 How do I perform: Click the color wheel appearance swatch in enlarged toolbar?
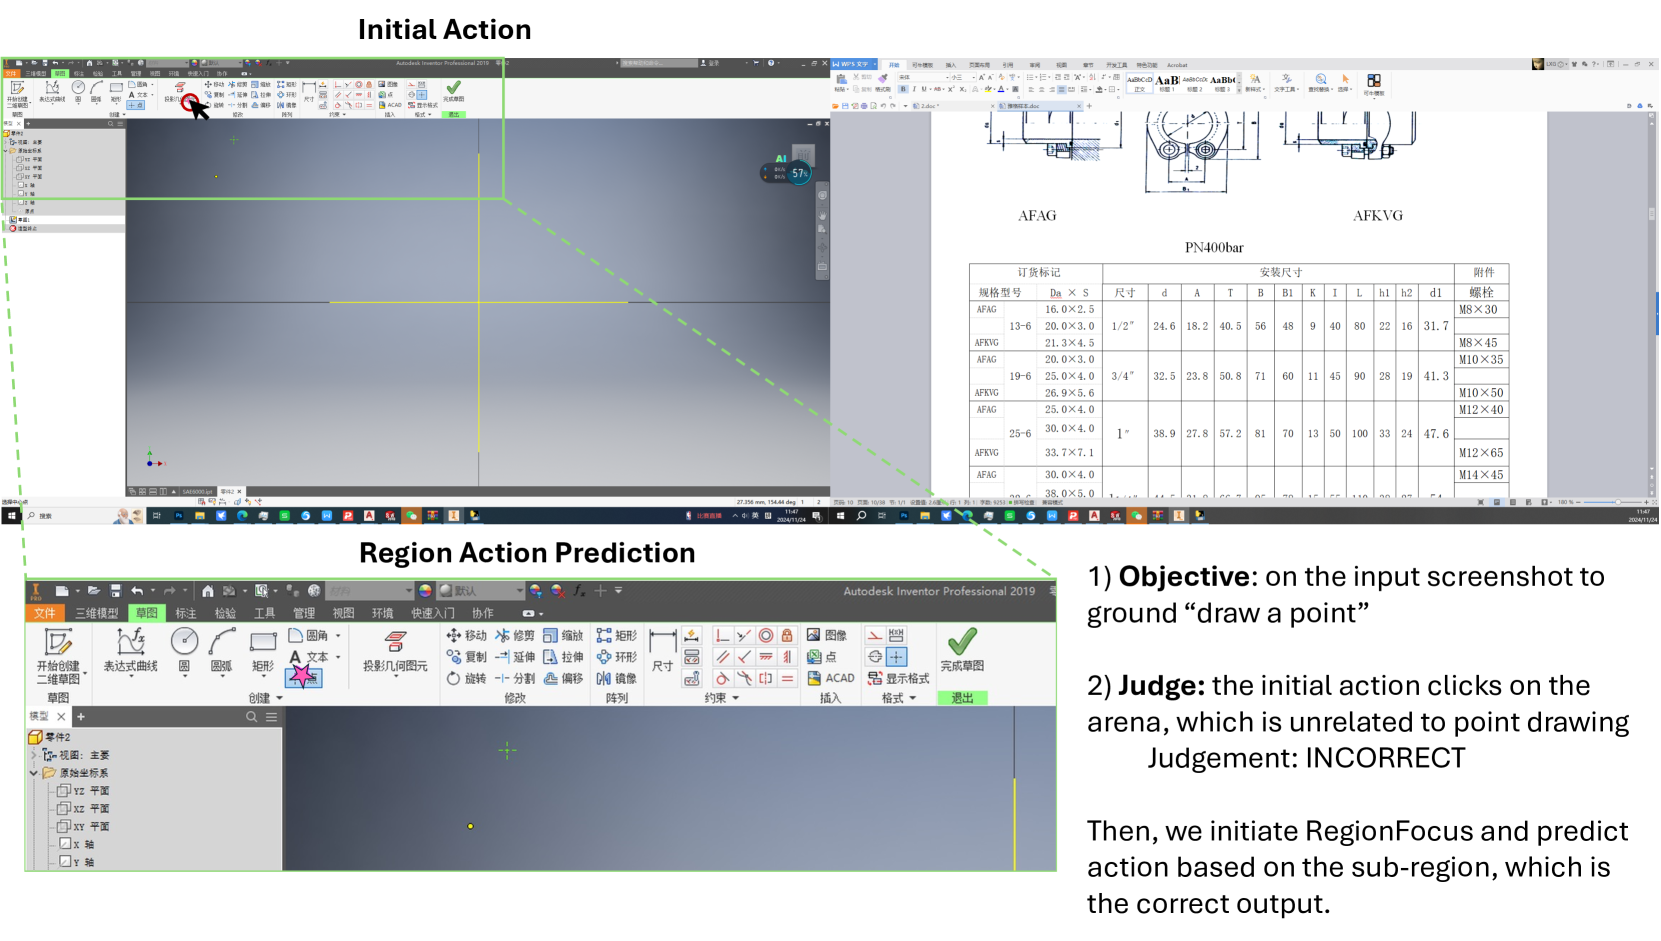tap(425, 591)
